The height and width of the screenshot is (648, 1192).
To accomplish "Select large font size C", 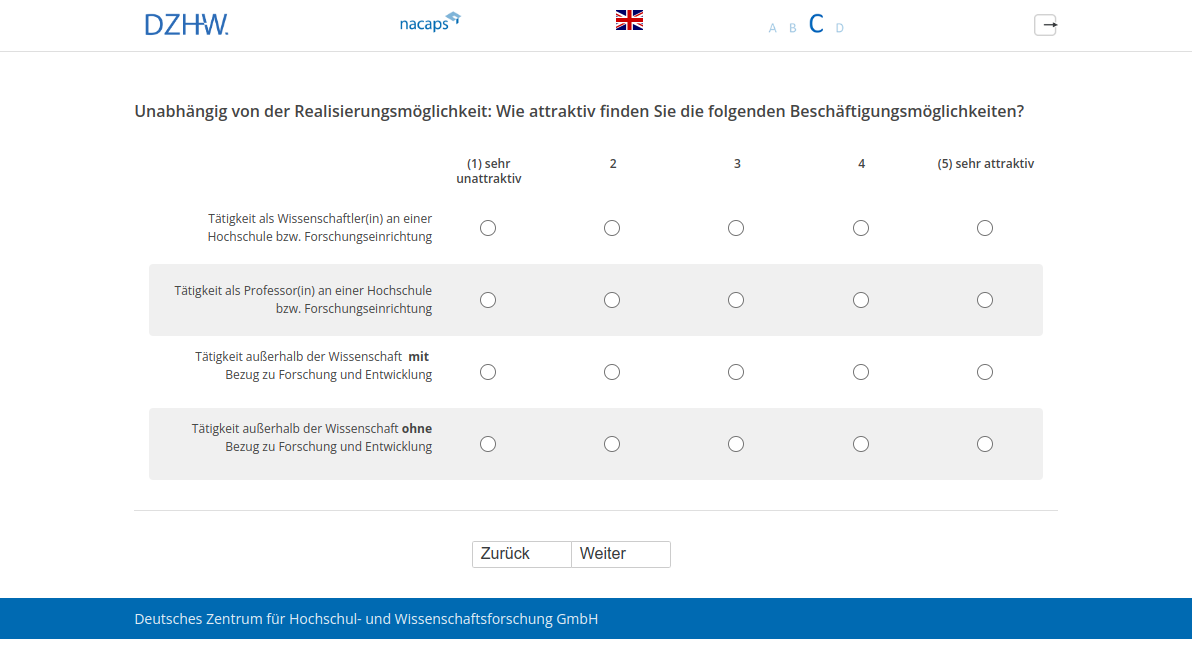I will tap(816, 25).
